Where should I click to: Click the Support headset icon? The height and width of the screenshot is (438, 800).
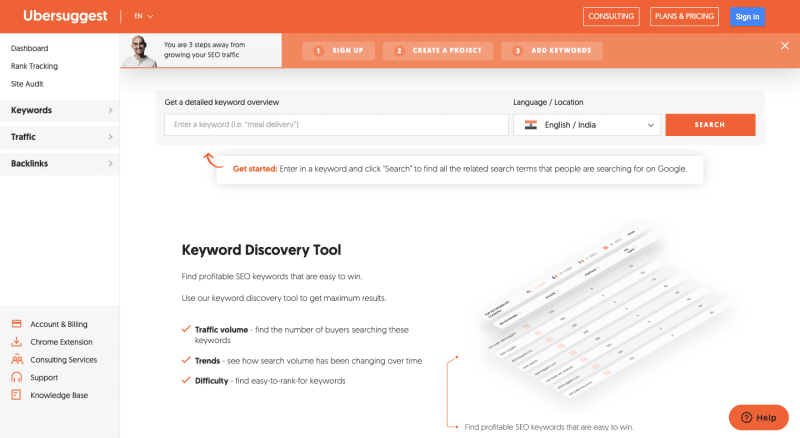pos(16,377)
